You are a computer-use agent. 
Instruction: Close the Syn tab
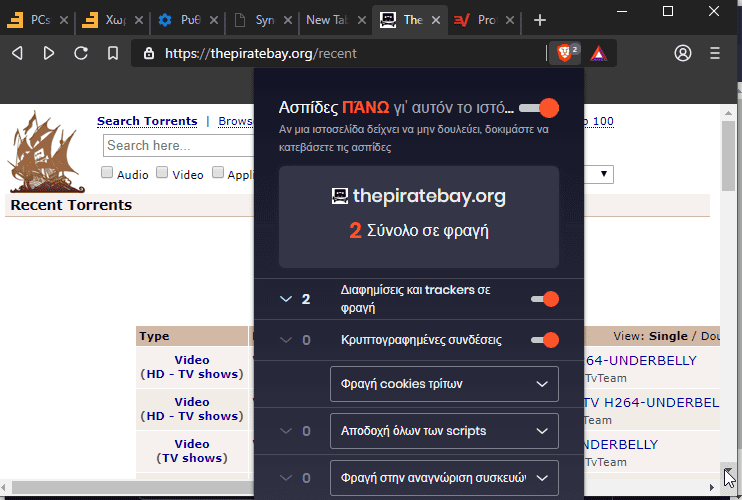pos(288,20)
